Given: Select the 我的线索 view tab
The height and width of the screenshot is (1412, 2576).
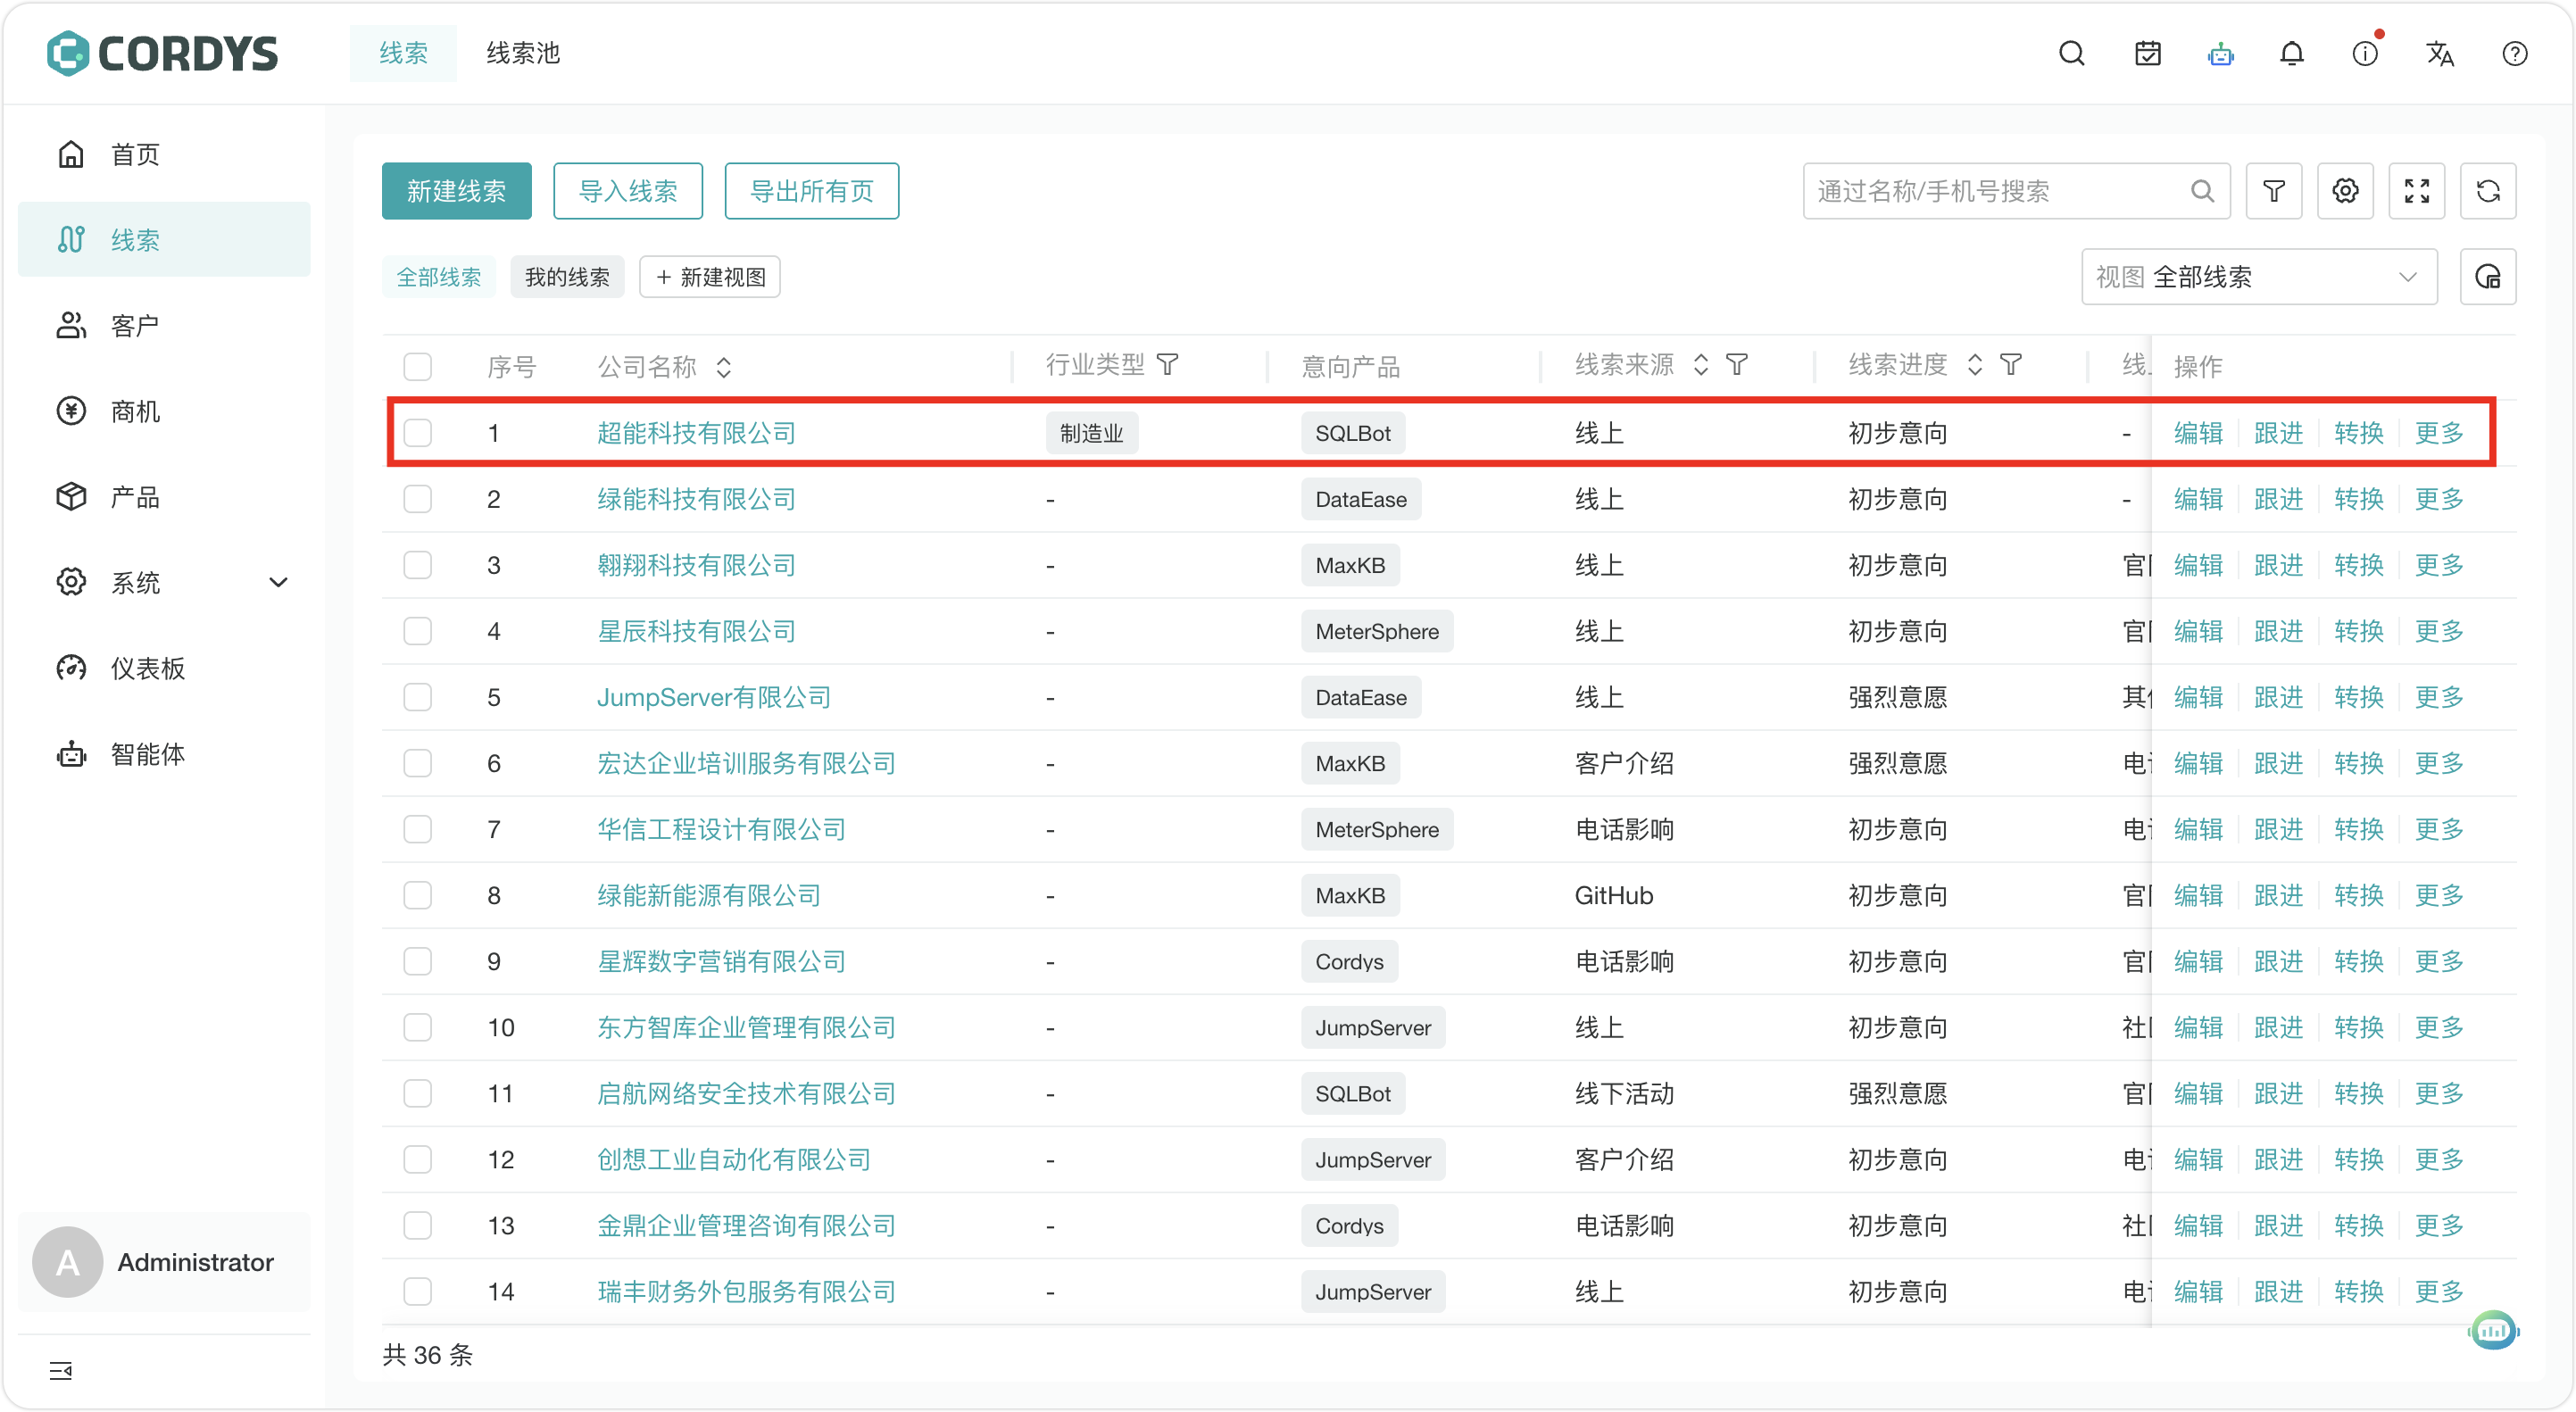Looking at the screenshot, I should [567, 277].
